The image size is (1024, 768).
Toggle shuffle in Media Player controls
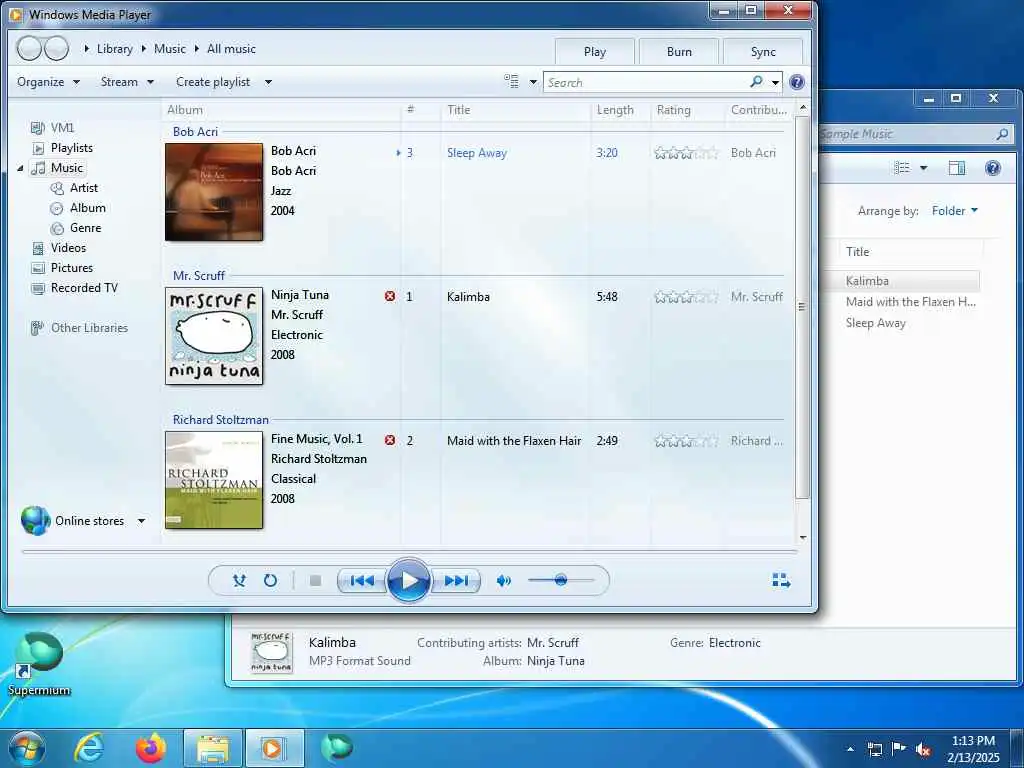coord(239,581)
